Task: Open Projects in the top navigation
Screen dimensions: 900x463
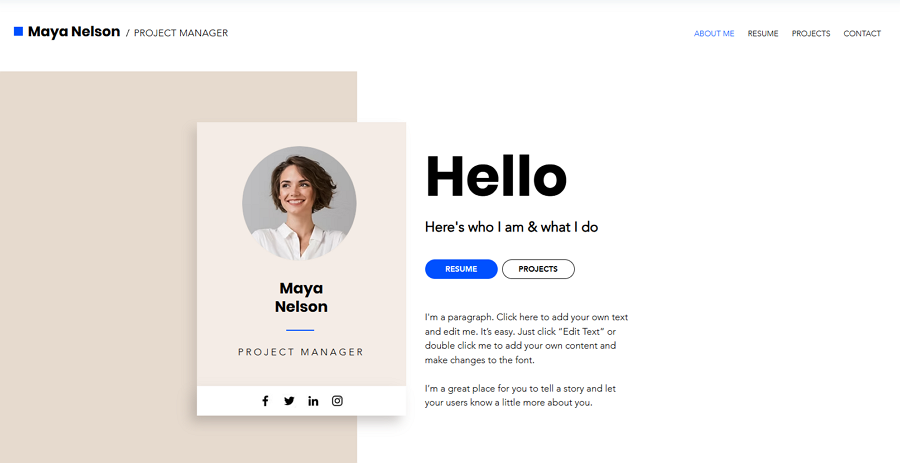Action: 811,33
